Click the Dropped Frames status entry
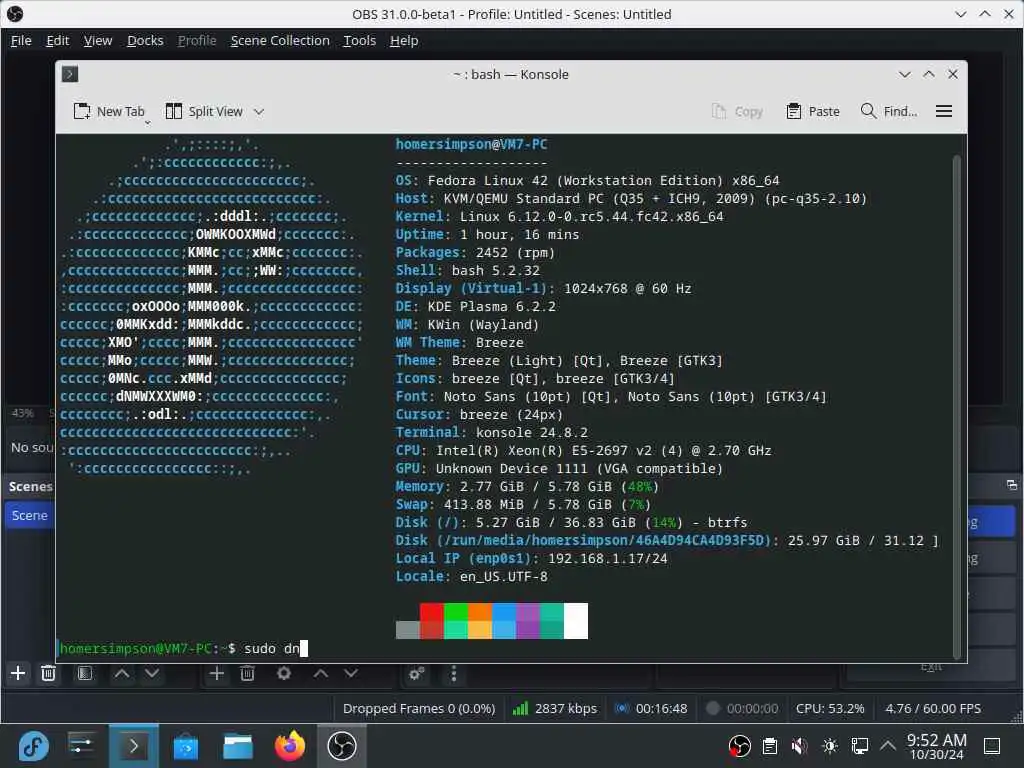Viewport: 1024px width, 768px height. pos(419,709)
